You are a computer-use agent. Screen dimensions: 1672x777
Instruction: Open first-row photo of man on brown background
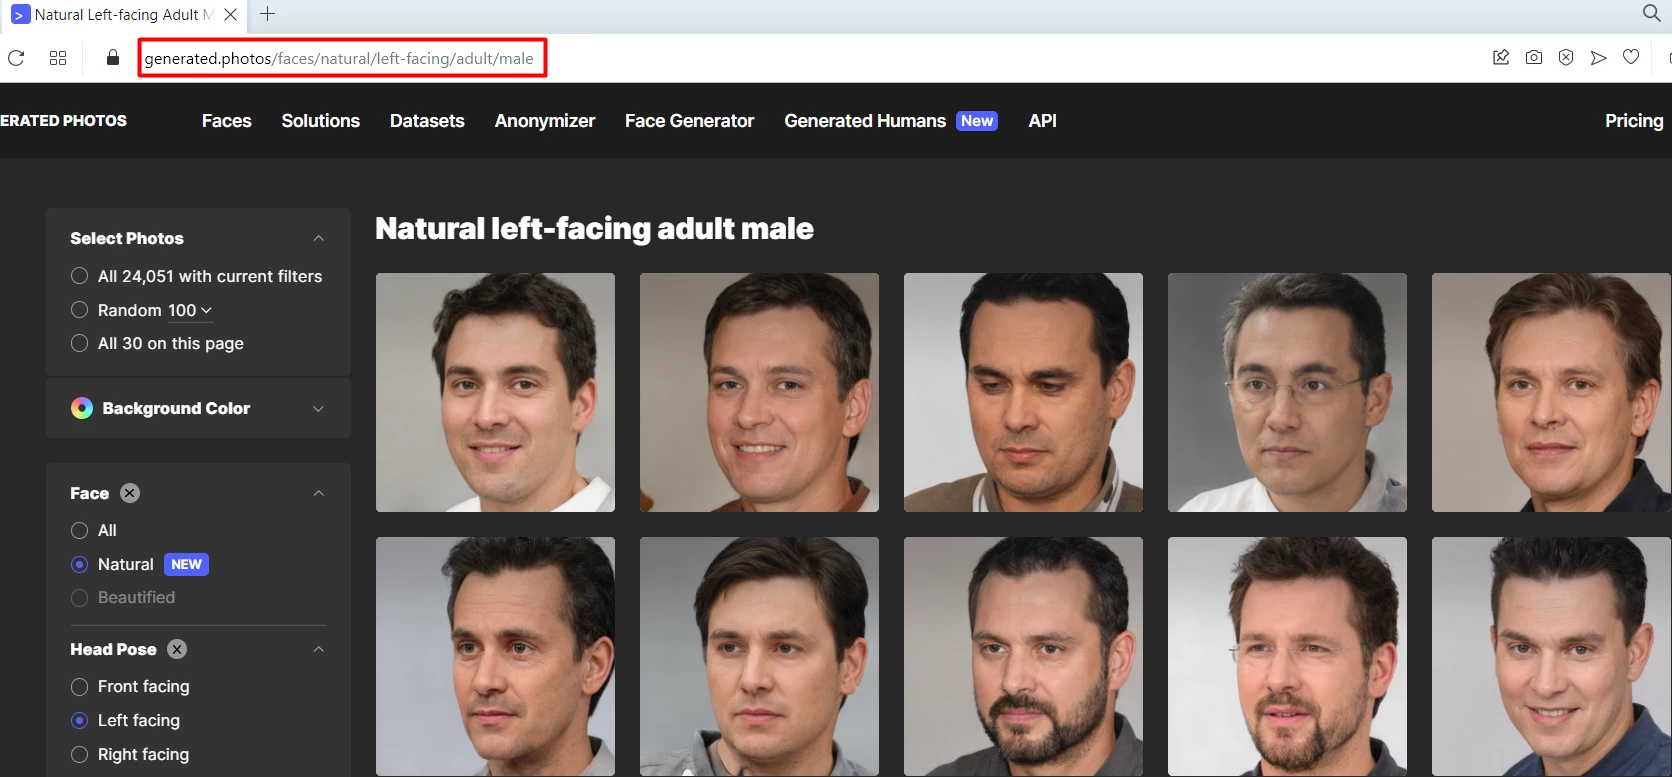pyautogui.click(x=759, y=392)
